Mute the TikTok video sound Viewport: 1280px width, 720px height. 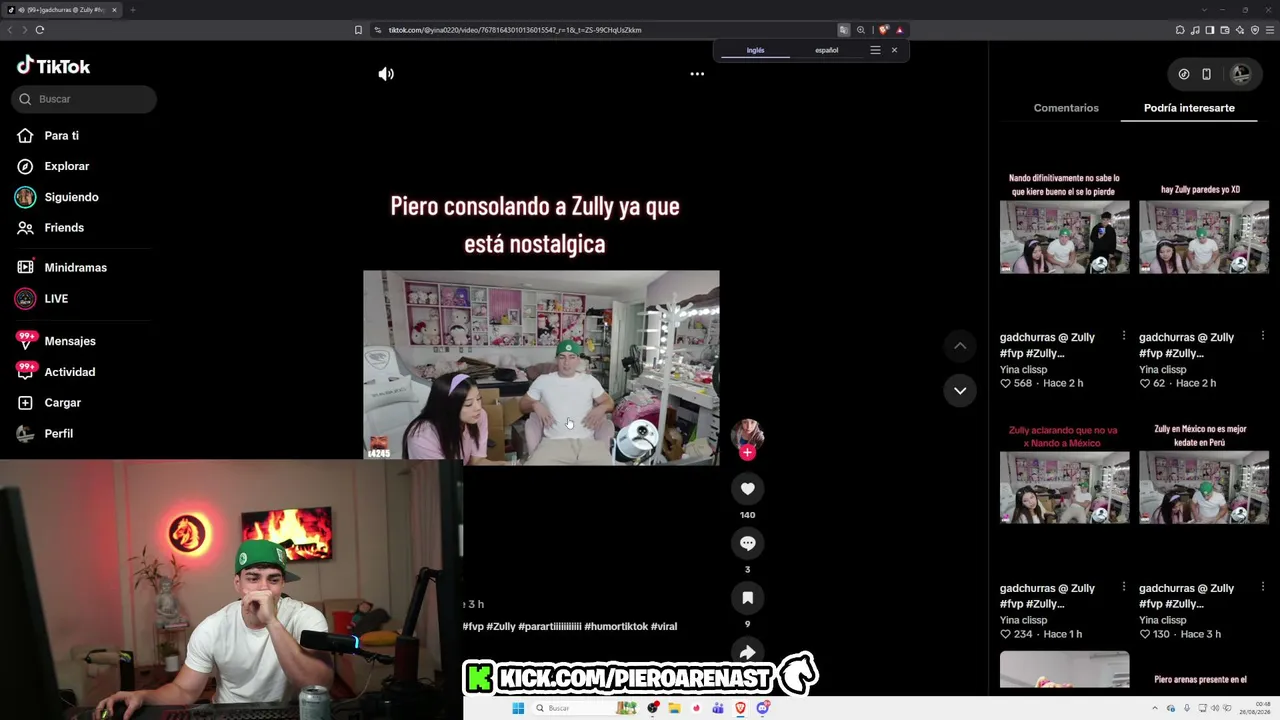coord(386,74)
